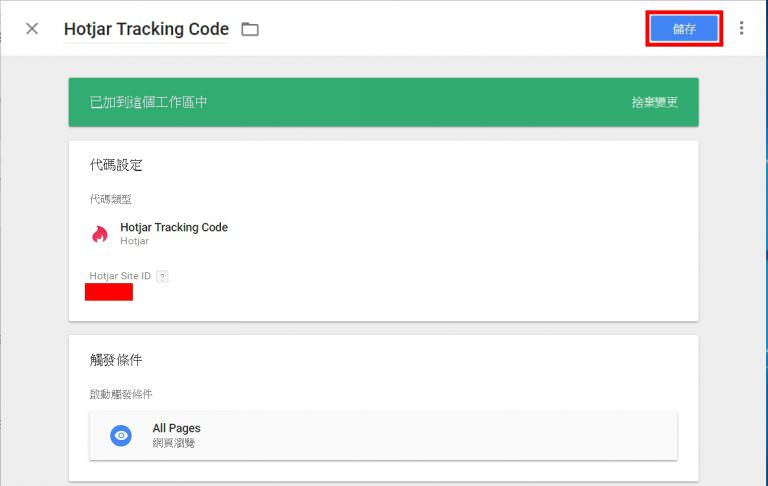The height and width of the screenshot is (486, 768).
Task: Click the 代碼設定 card heading
Action: pos(116,165)
